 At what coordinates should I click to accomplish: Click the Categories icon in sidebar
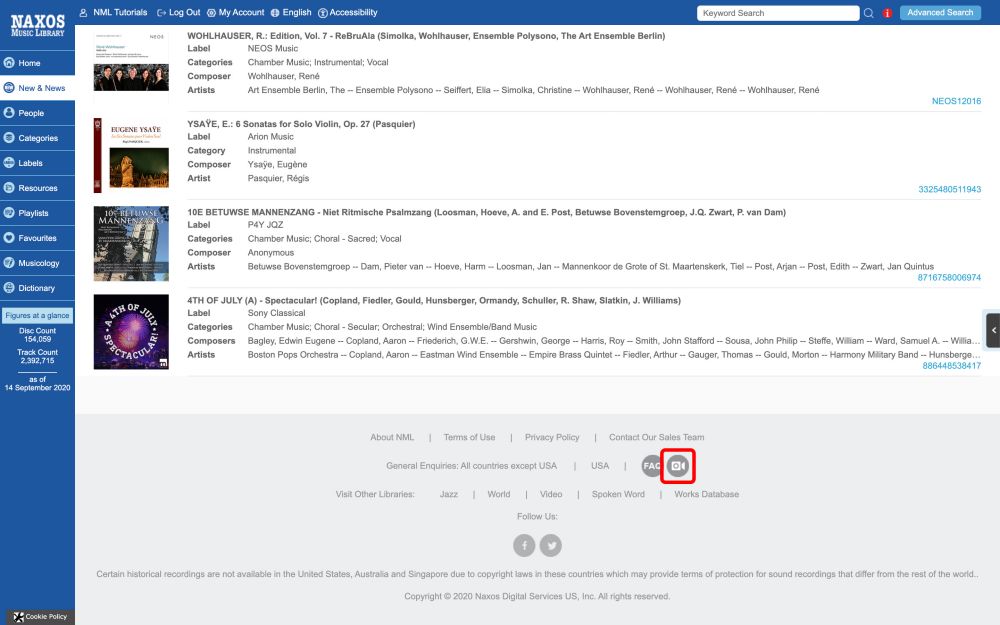[9, 137]
